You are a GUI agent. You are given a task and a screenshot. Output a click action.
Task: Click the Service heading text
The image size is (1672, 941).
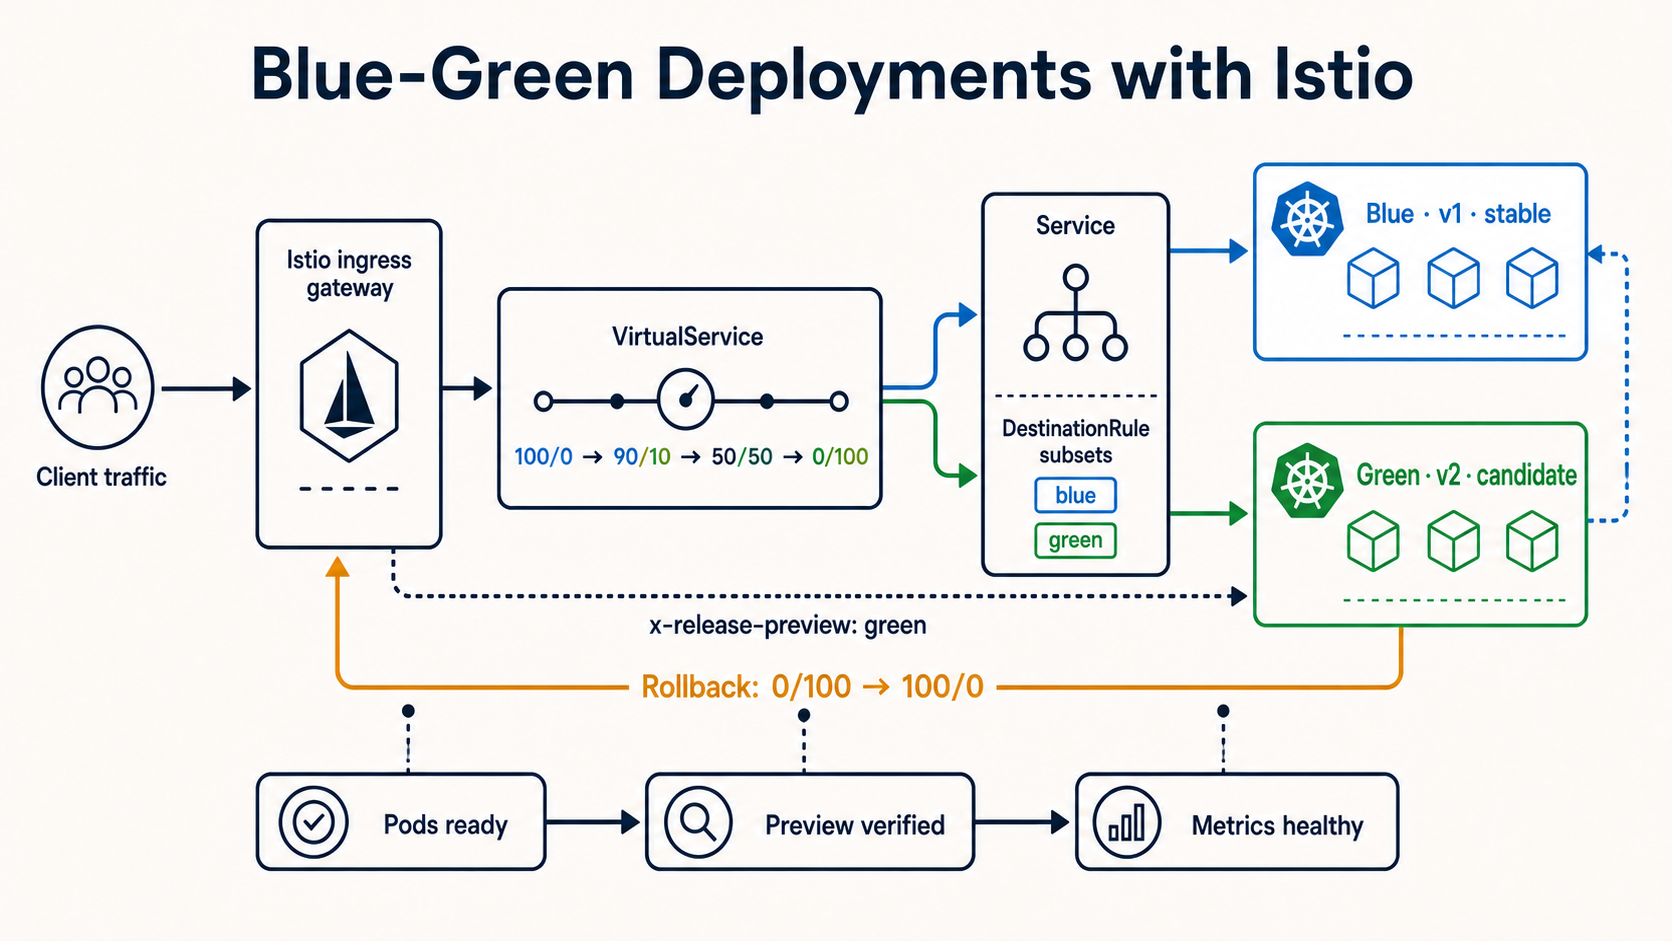pos(1075,226)
